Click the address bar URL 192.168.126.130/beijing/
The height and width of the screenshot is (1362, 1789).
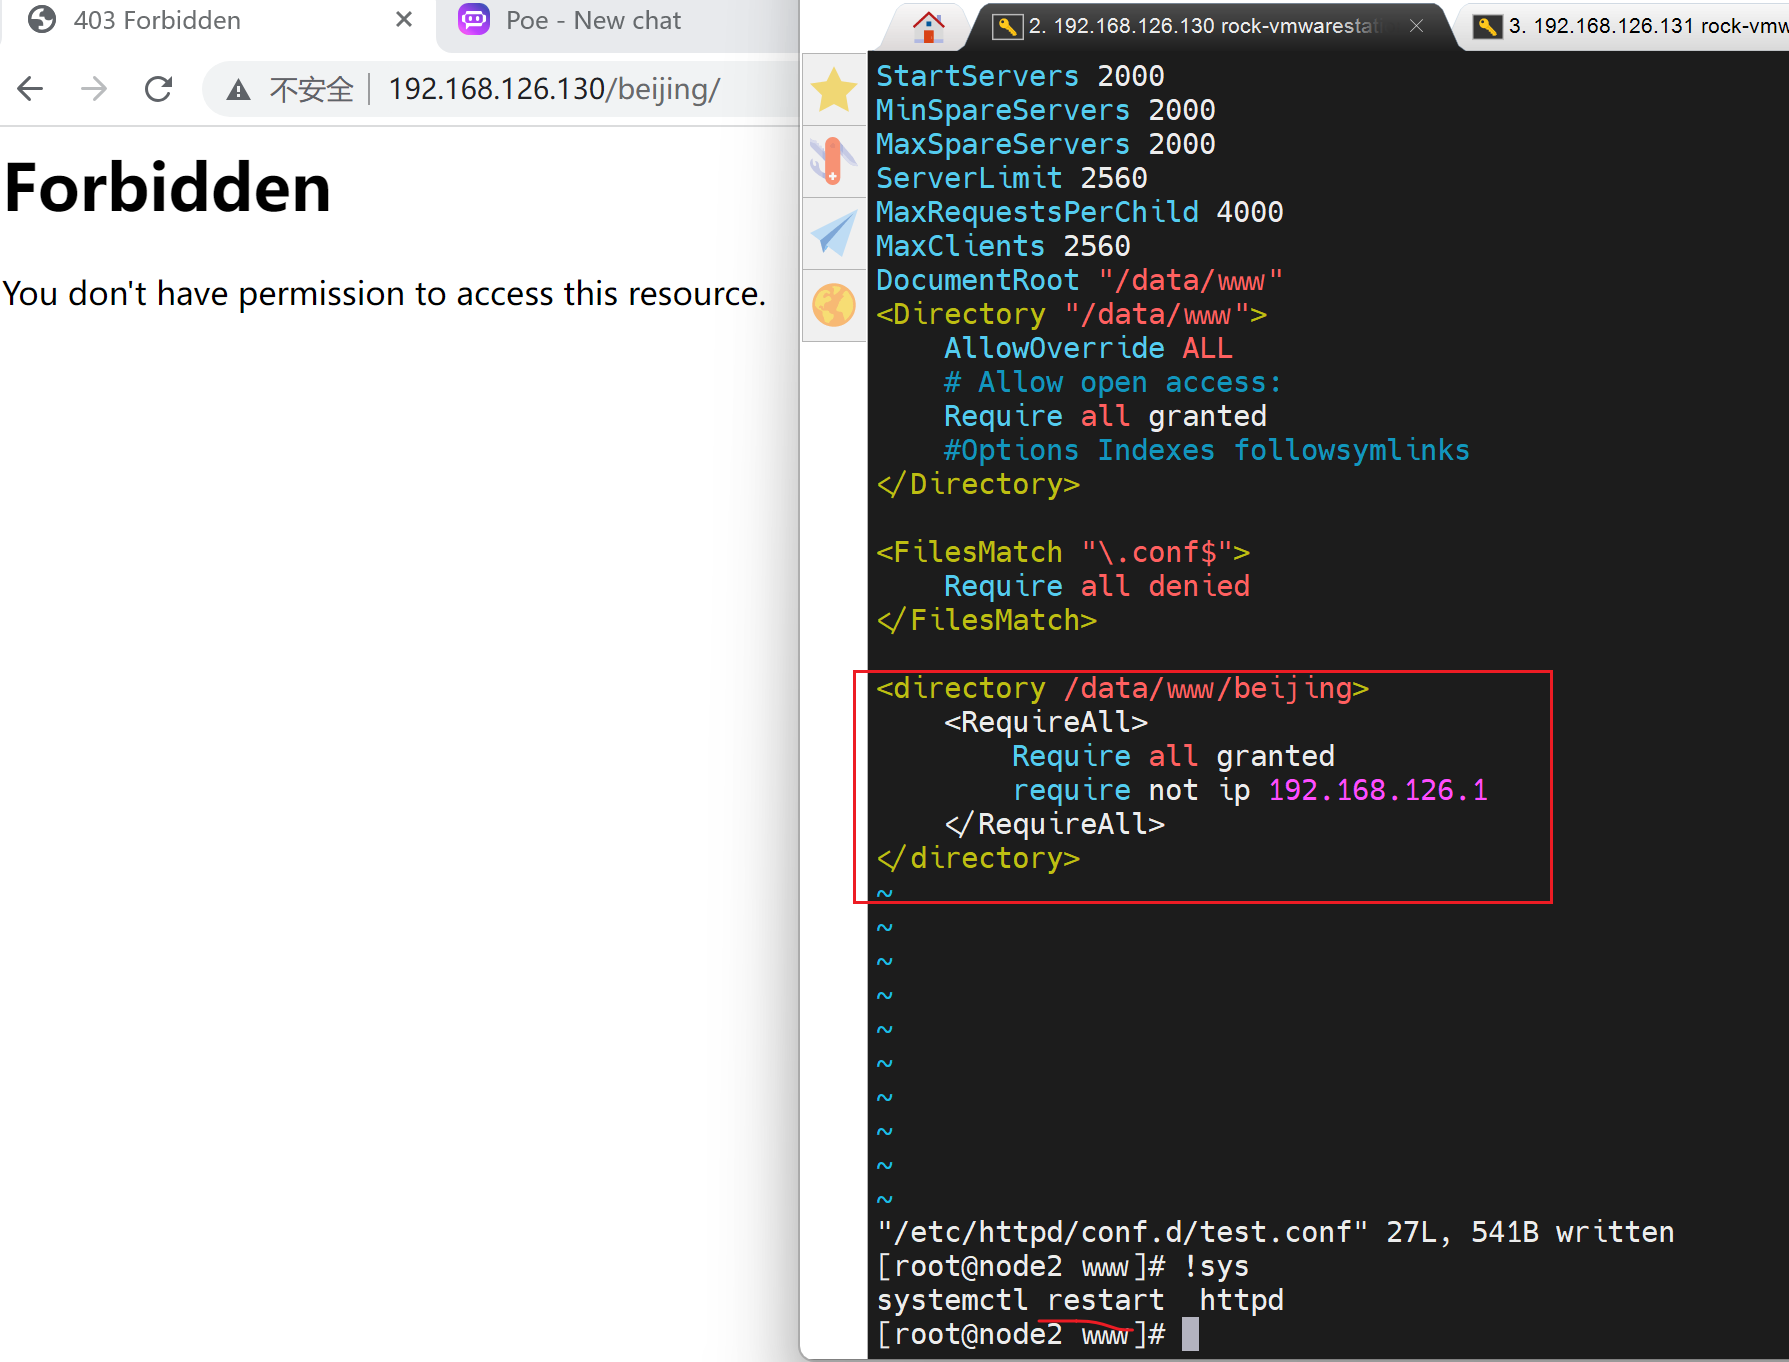[x=553, y=89]
